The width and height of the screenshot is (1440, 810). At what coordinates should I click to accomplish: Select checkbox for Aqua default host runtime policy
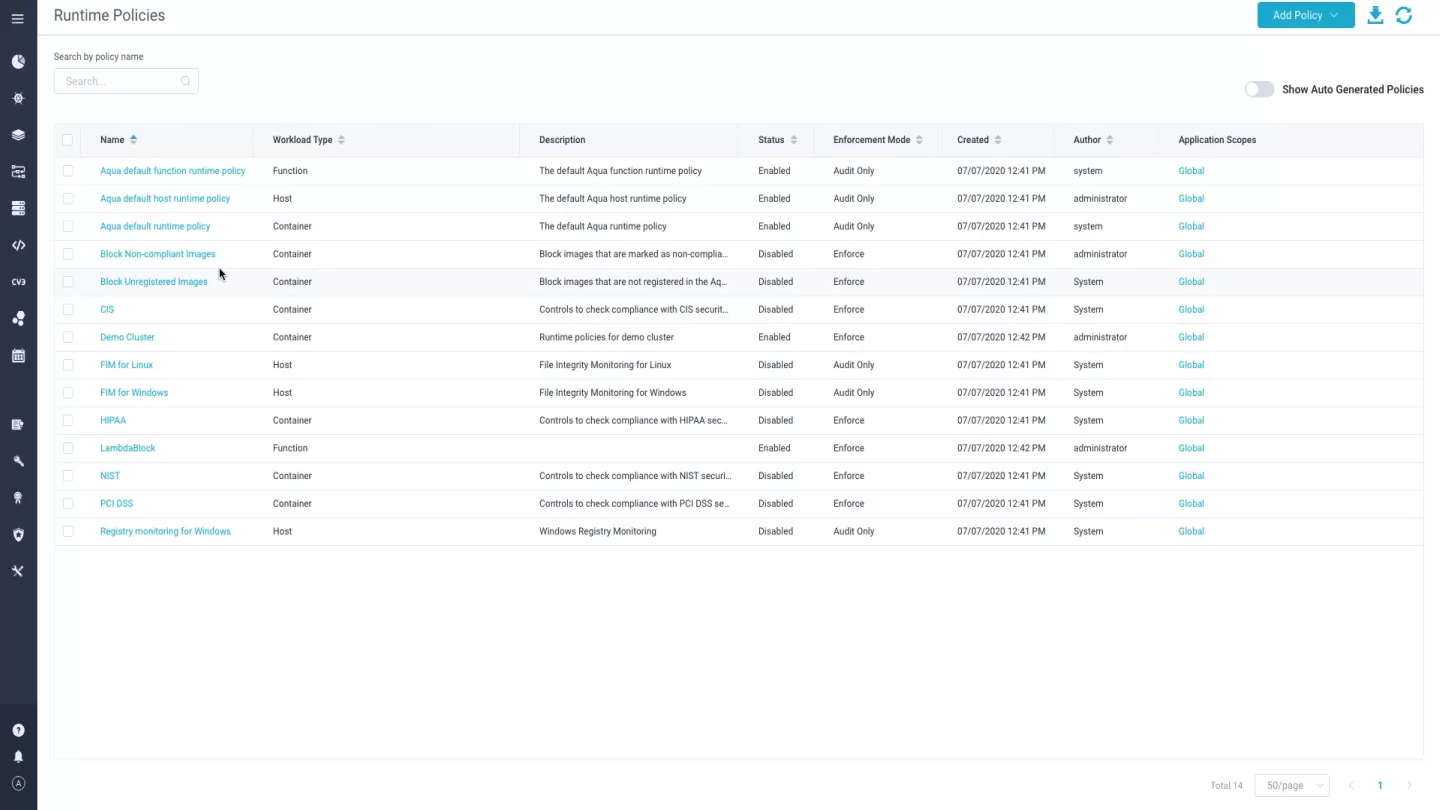(x=68, y=198)
